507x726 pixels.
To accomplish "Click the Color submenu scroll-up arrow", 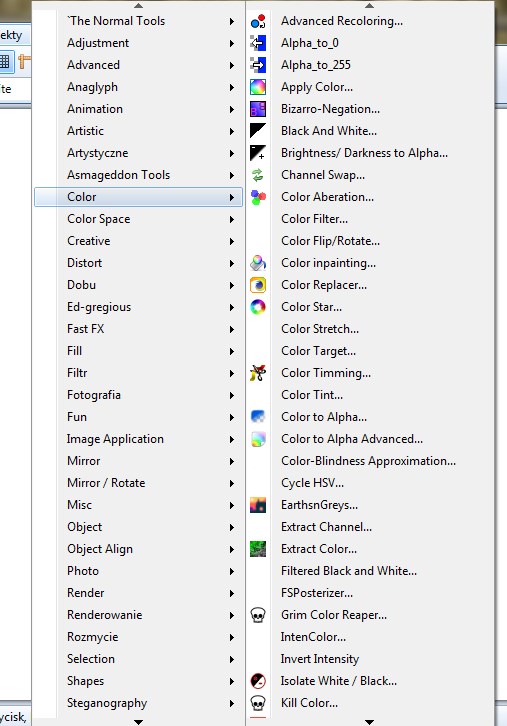I will tap(369, 6).
